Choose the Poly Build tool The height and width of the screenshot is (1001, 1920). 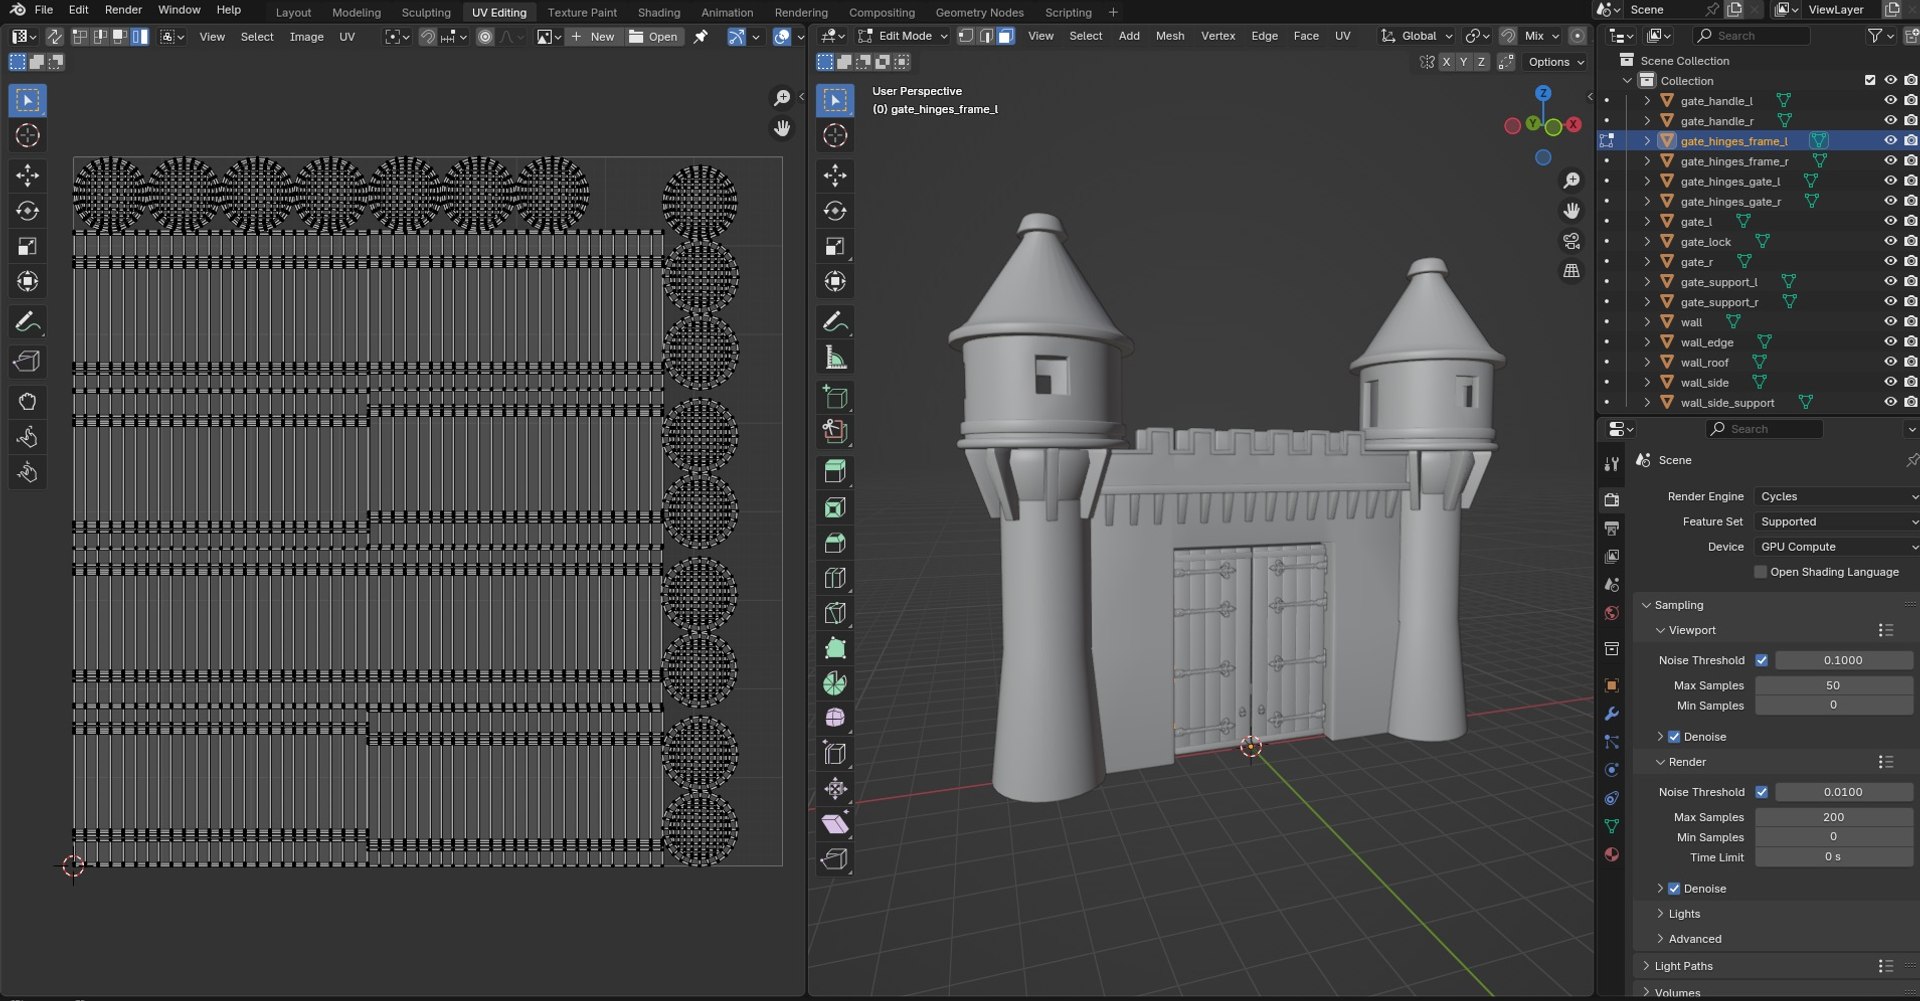tap(835, 648)
